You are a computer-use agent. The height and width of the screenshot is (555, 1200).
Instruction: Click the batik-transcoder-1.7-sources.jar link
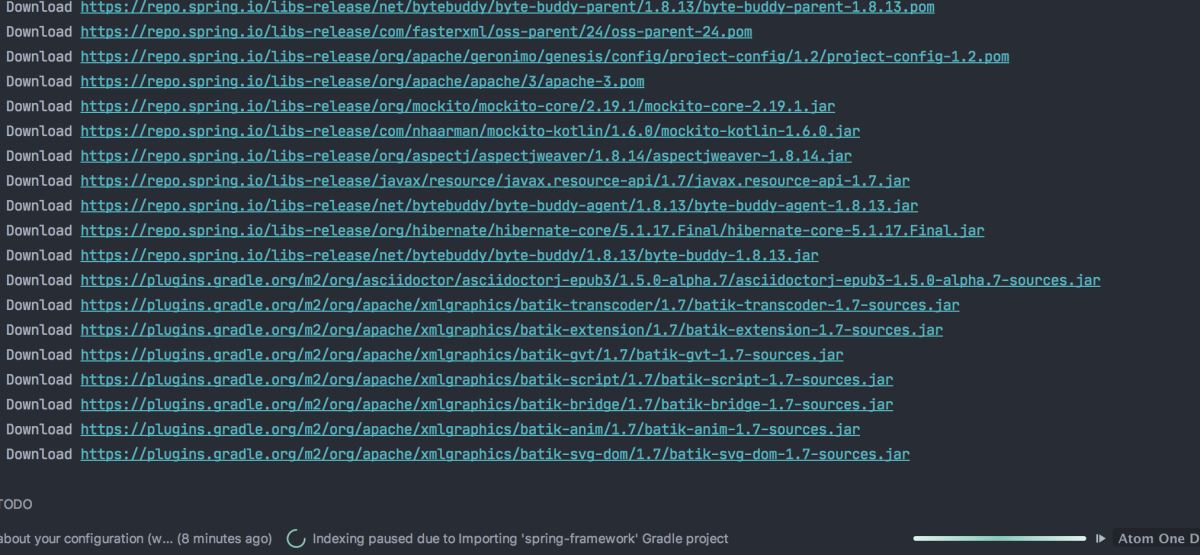[x=520, y=305]
